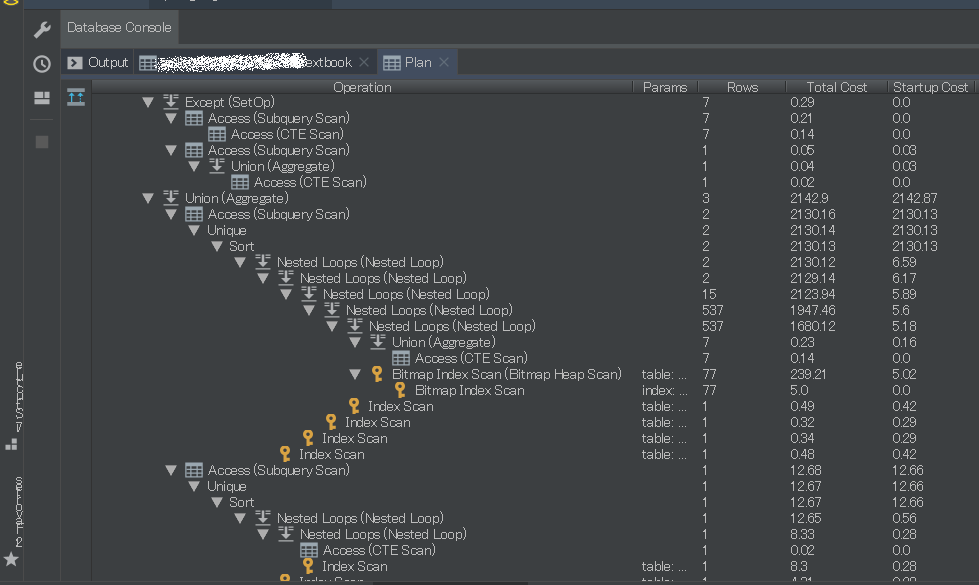Click the Union (Aggregate) icon with cost 2142.9
The image size is (979, 585).
pyautogui.click(x=170, y=198)
